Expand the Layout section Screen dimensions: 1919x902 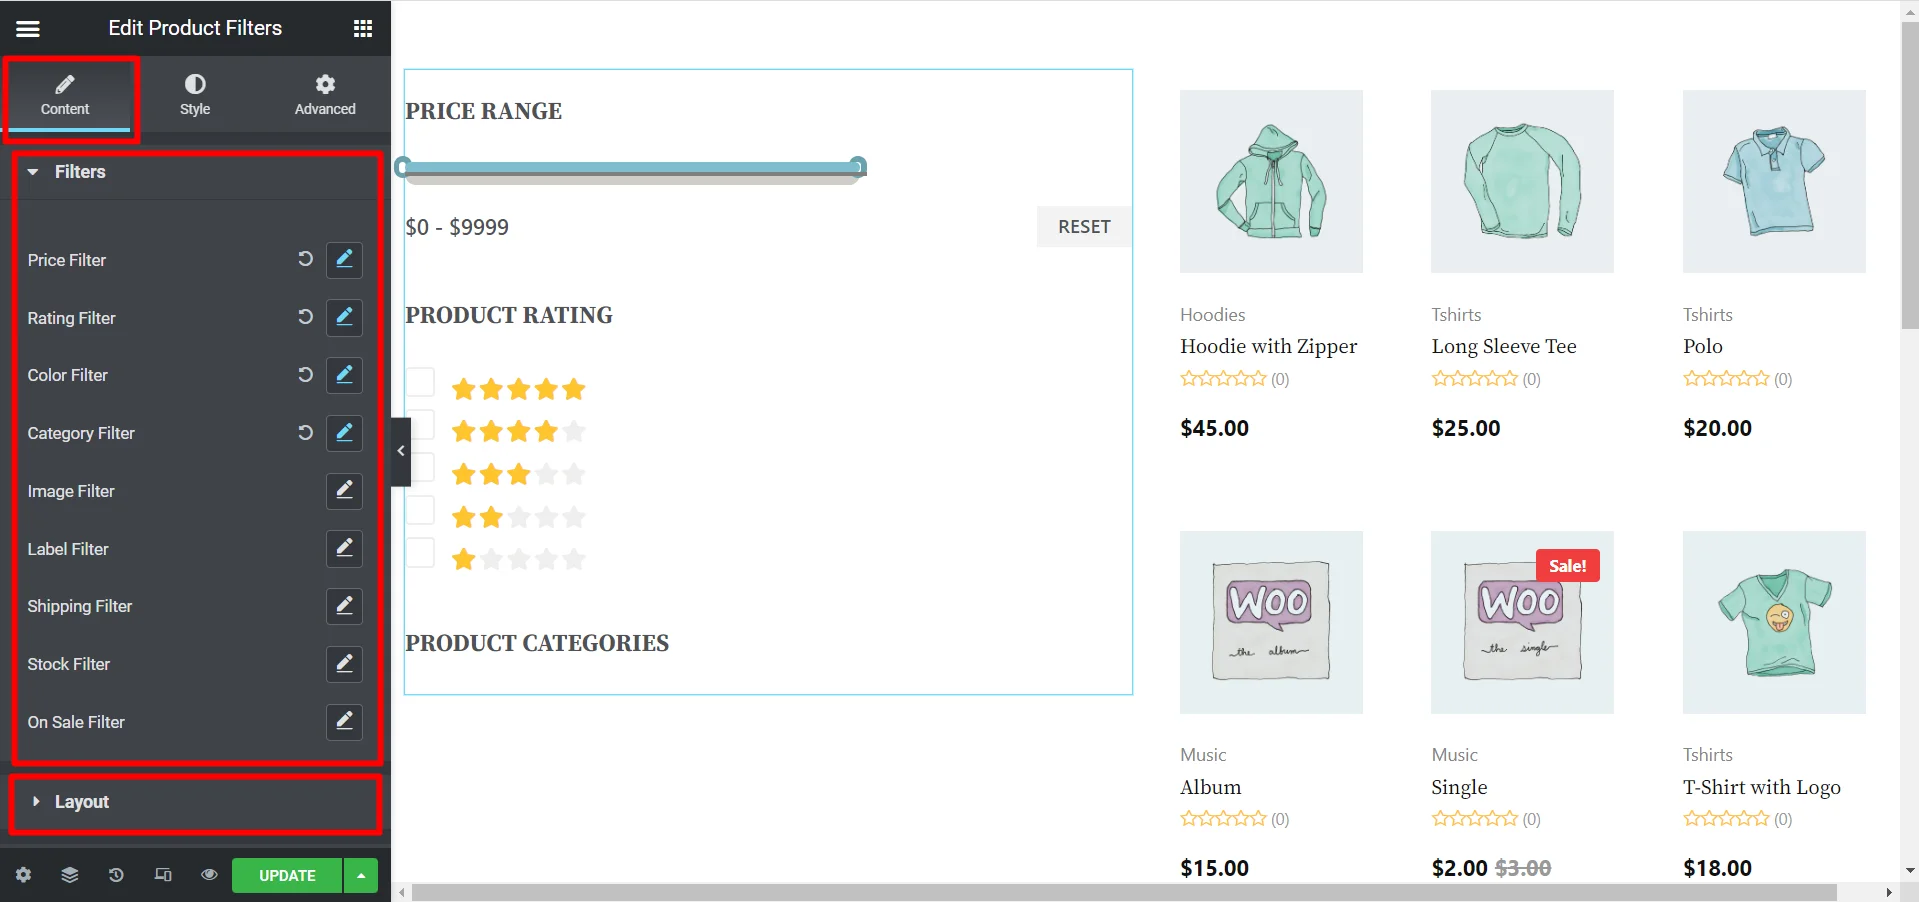pos(196,802)
